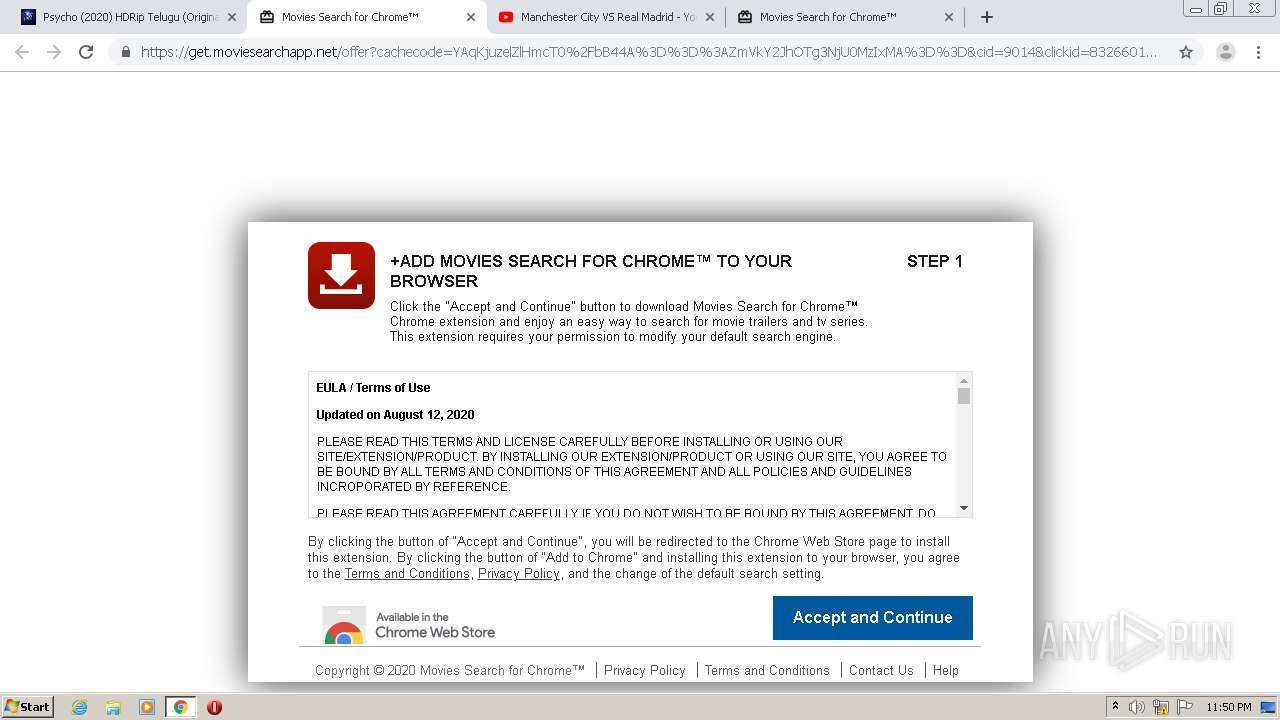1280x720 pixels.
Task: Open Terms and Conditions link in the agreement paragraph
Action: click(x=407, y=574)
